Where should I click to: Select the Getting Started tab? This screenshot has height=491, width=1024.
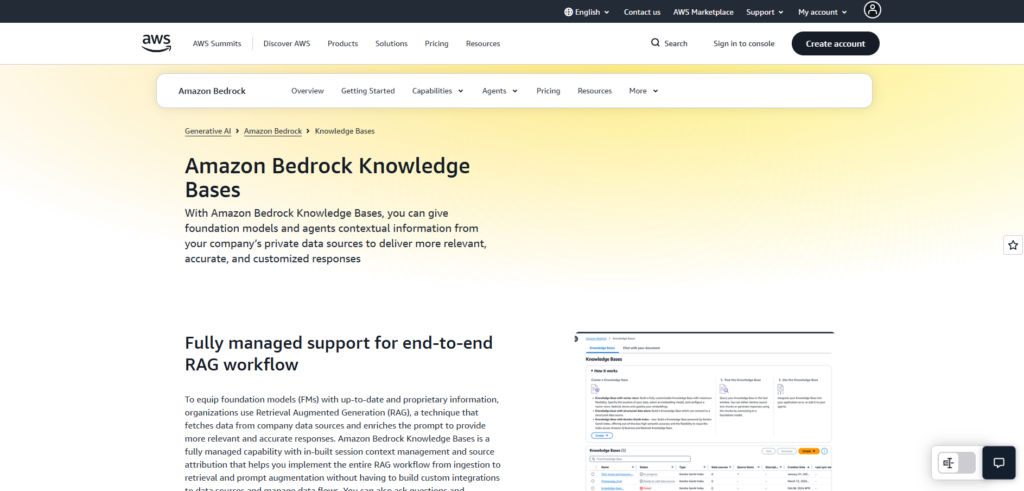point(368,91)
